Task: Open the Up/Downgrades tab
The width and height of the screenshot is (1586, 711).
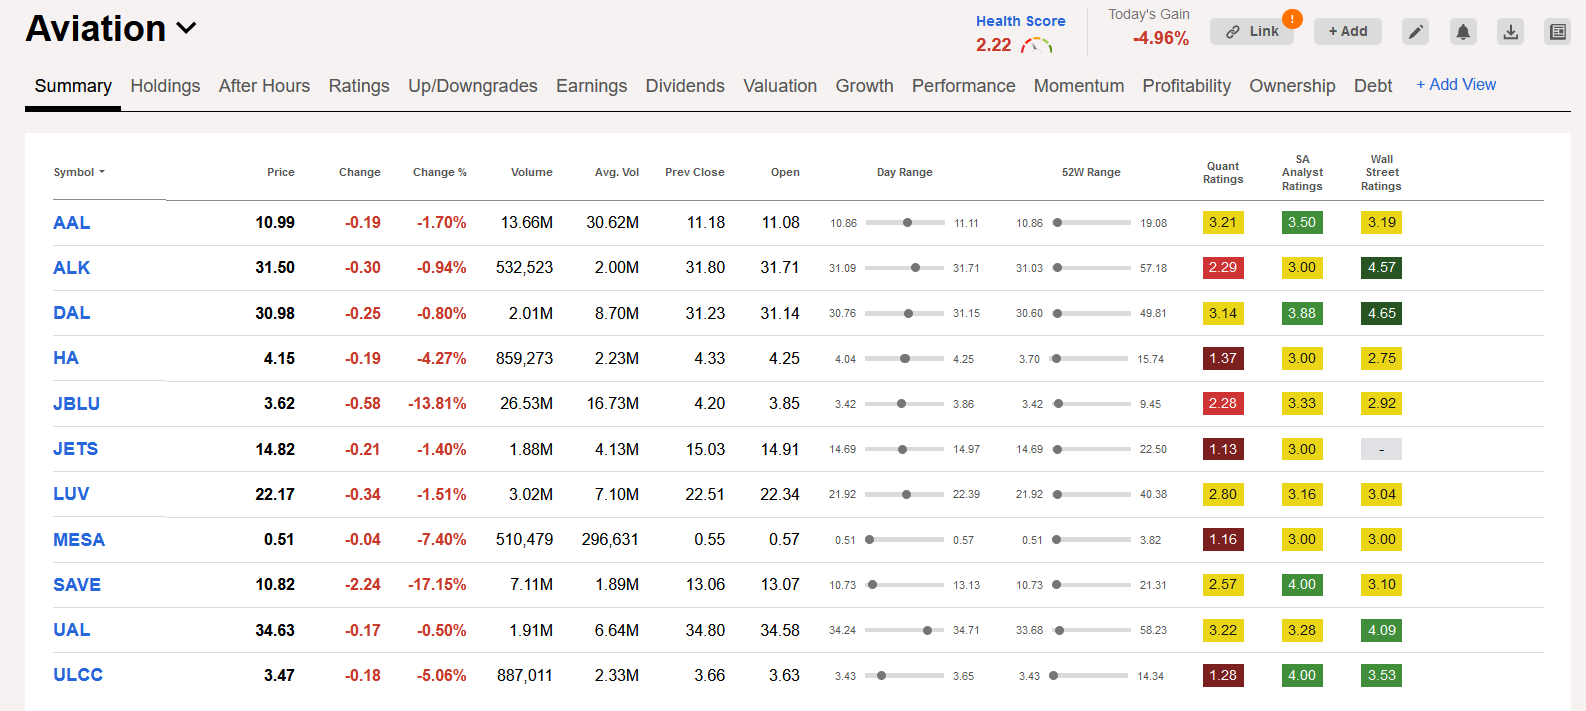Action: point(473,86)
